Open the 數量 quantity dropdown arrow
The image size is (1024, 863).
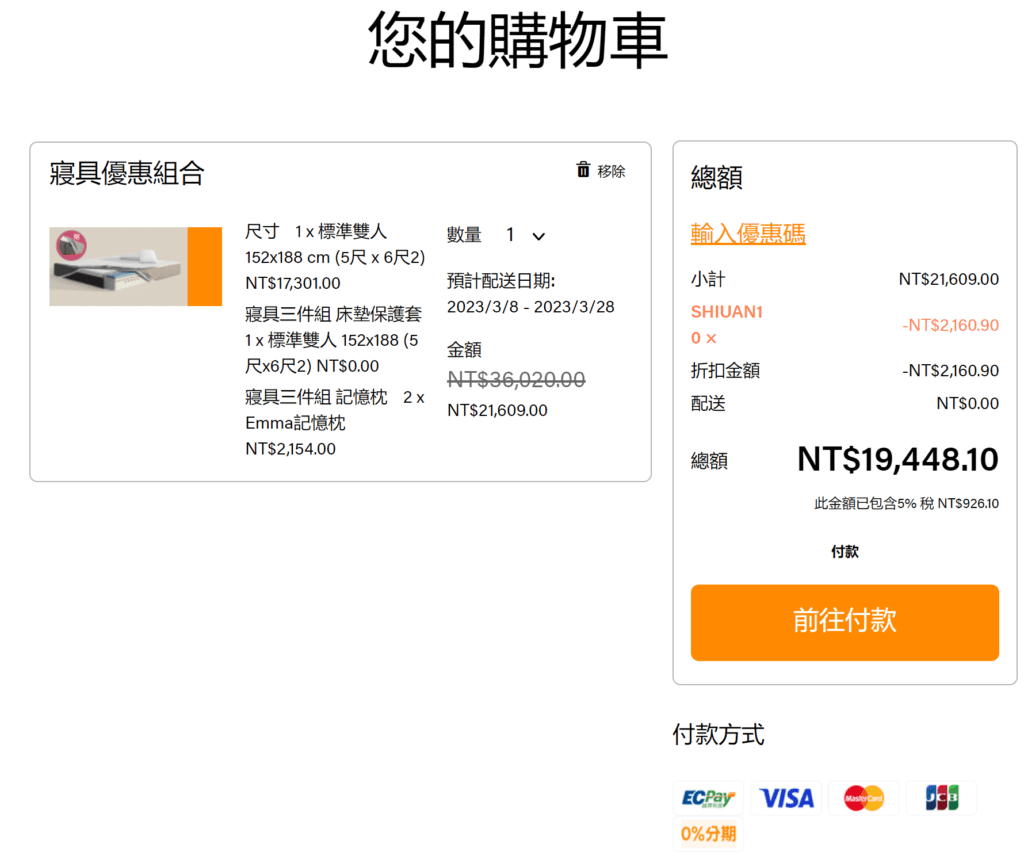pos(539,237)
